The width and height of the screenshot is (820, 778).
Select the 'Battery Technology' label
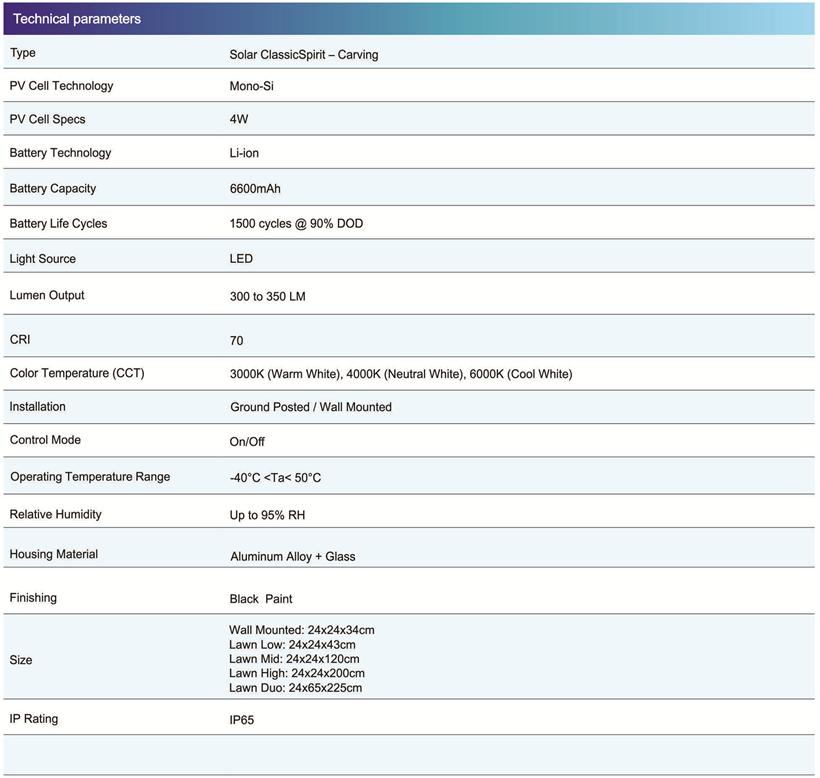click(61, 153)
